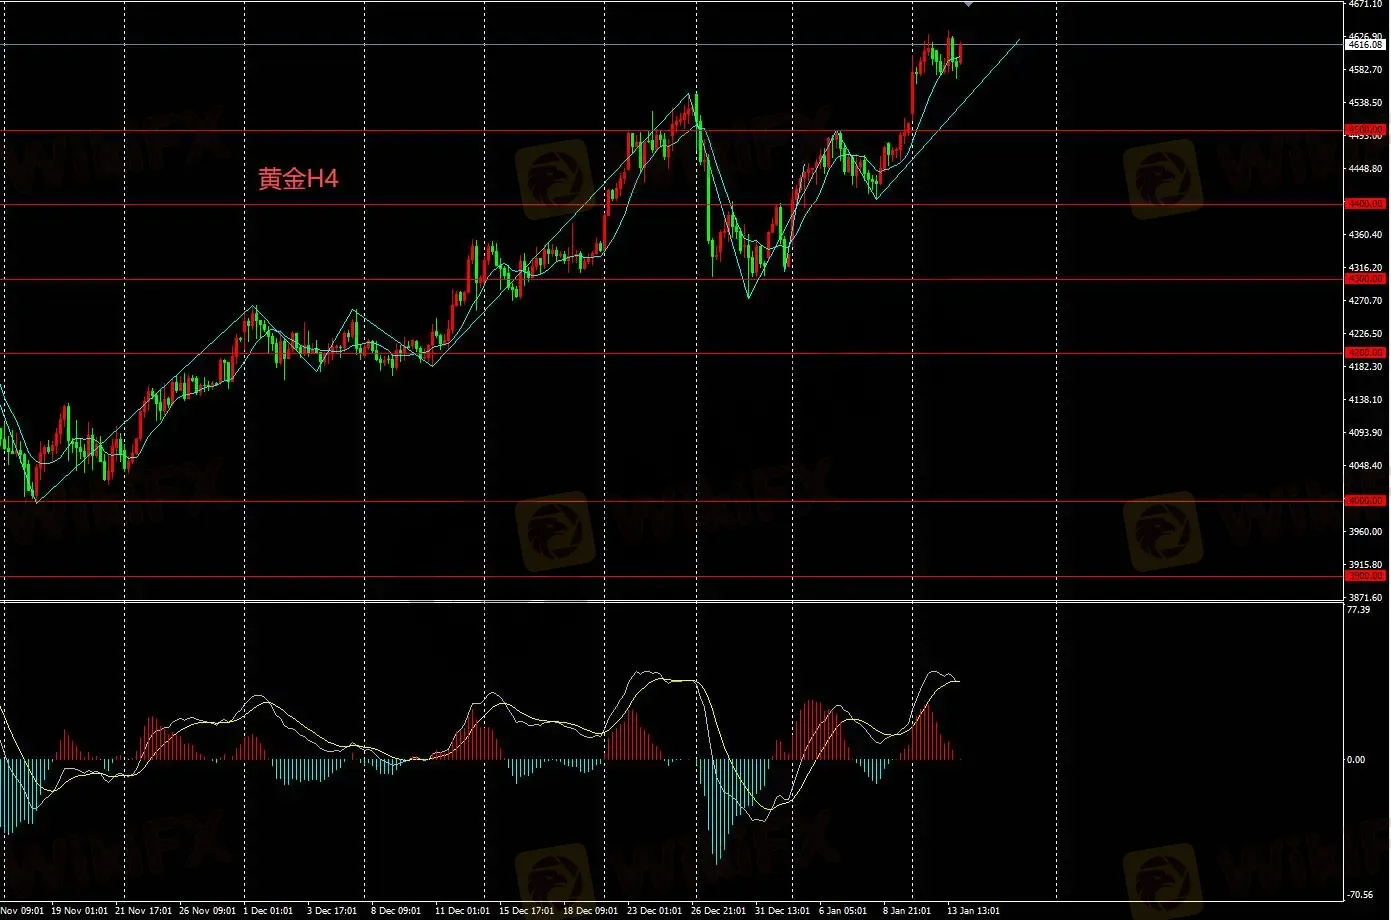Click the 4182.30 price scale value
This screenshot has width=1391, height=920.
click(x=1364, y=367)
